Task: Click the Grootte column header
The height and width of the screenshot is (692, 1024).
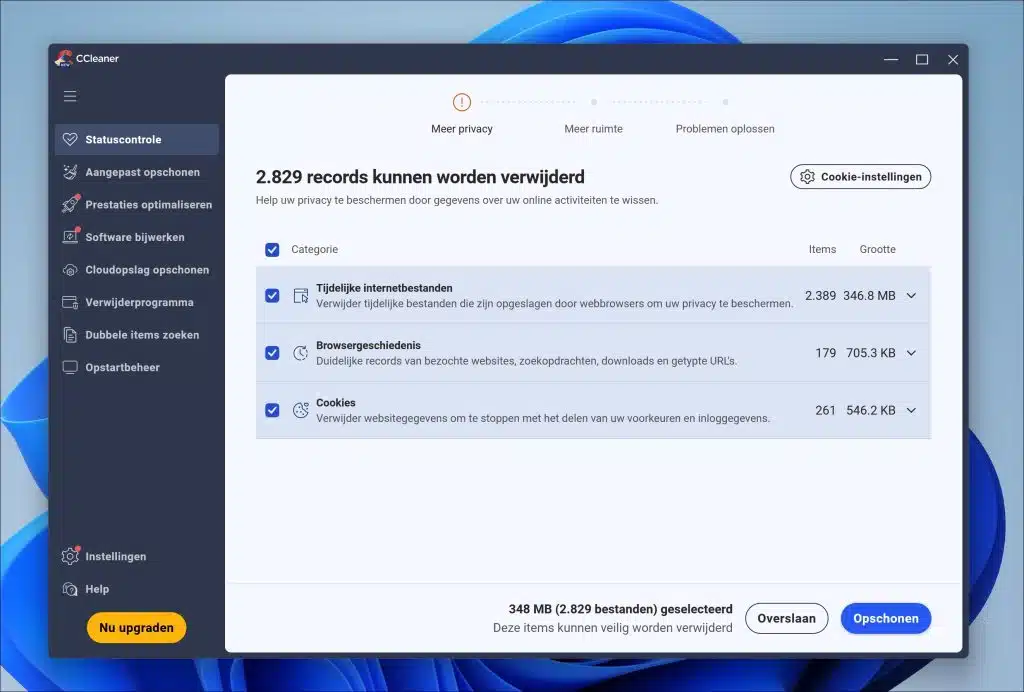Action: (x=877, y=249)
